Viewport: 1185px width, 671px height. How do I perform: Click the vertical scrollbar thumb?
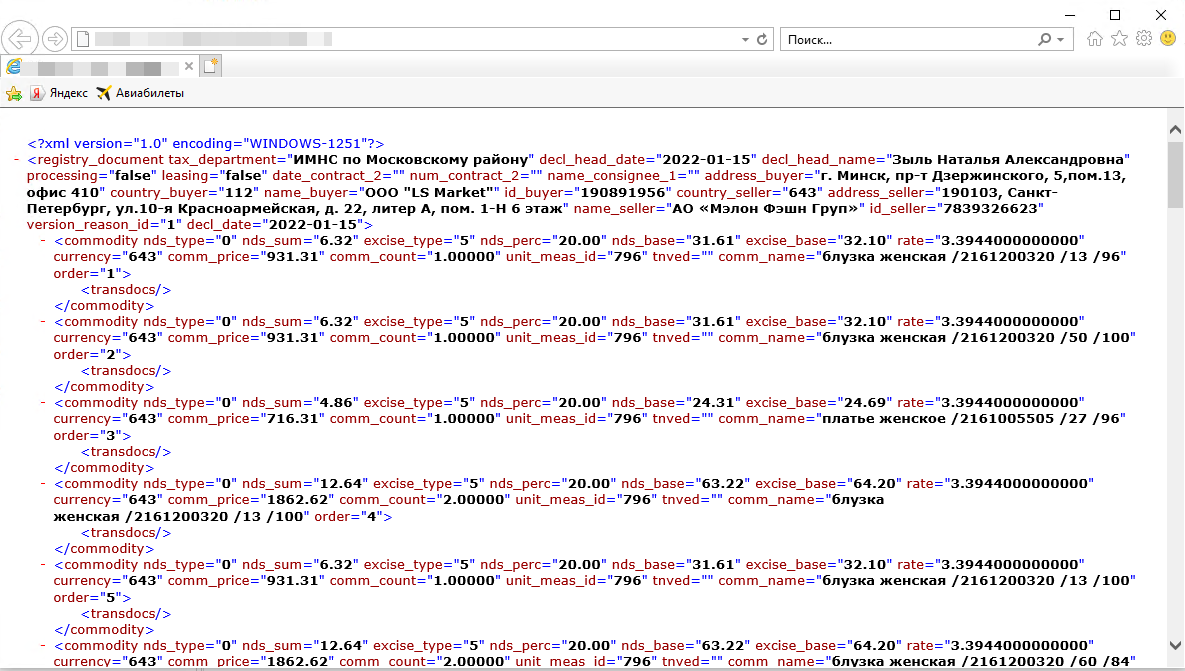tap(1175, 175)
